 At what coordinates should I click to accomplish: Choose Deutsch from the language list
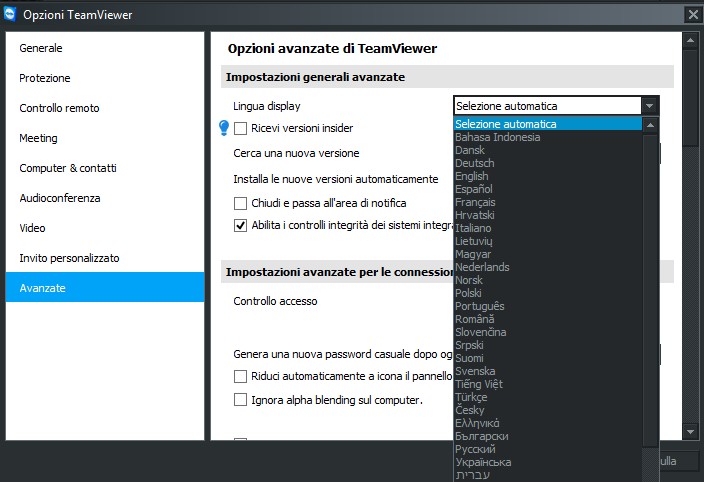click(x=548, y=163)
